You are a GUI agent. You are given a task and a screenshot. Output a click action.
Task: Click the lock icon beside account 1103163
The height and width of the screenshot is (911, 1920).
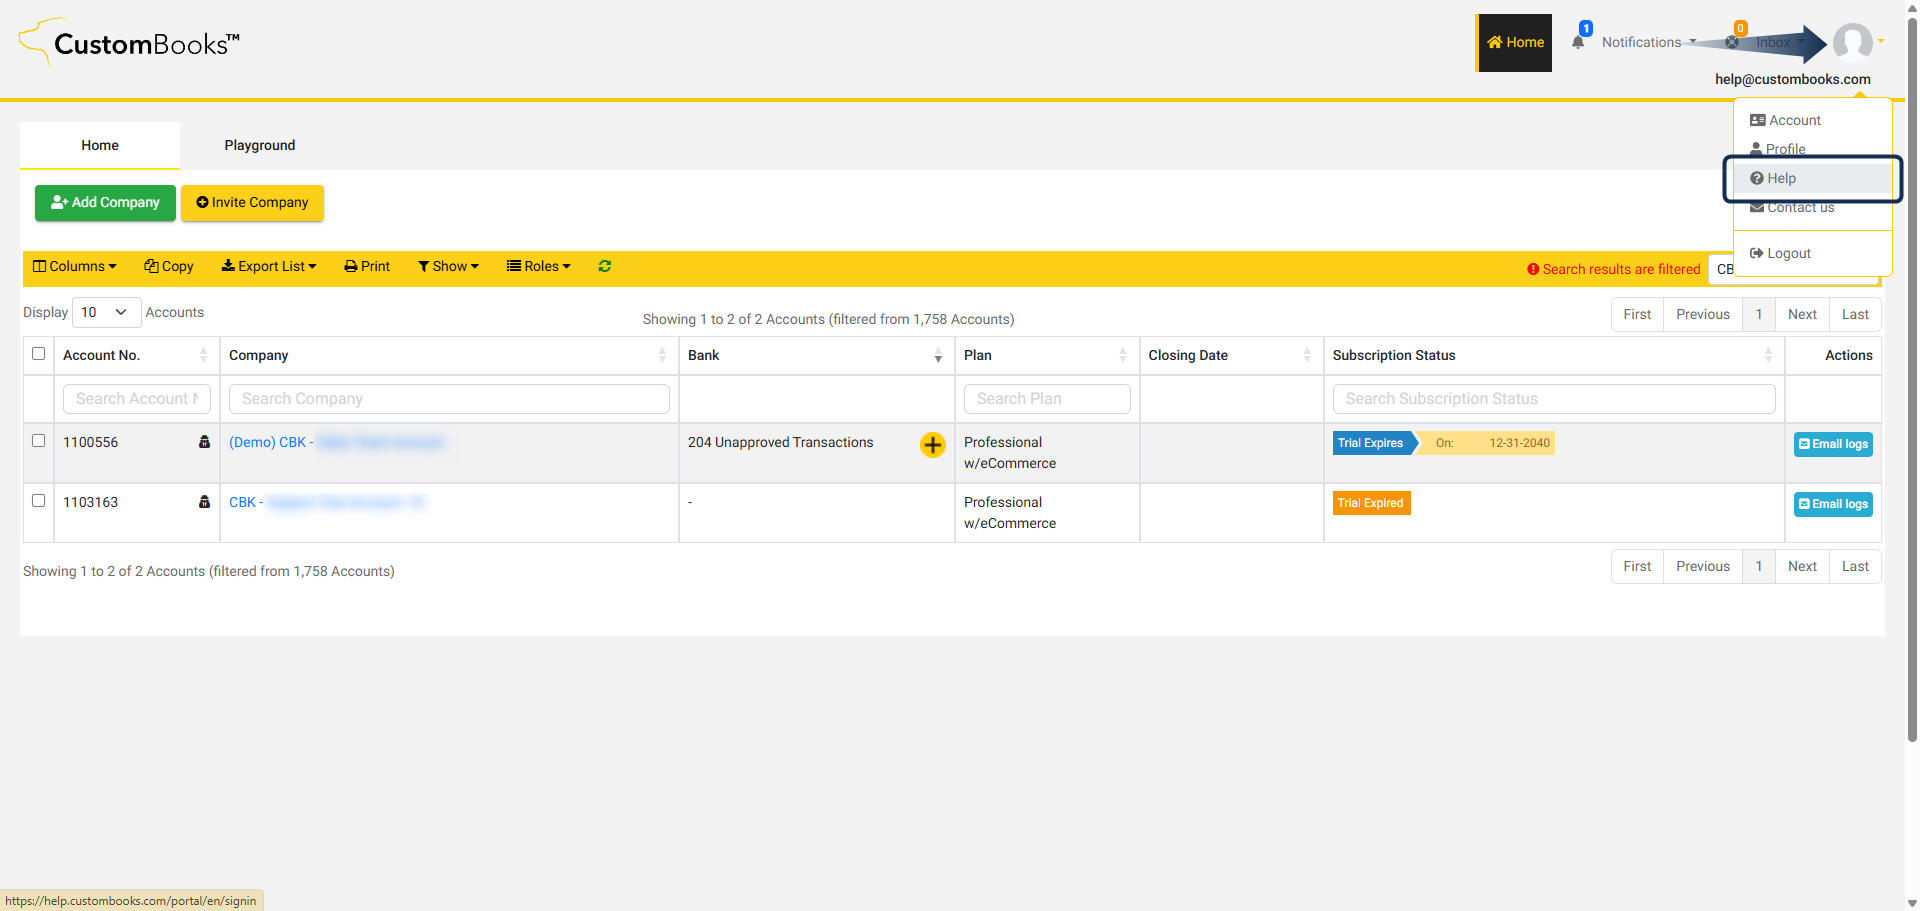pos(204,502)
